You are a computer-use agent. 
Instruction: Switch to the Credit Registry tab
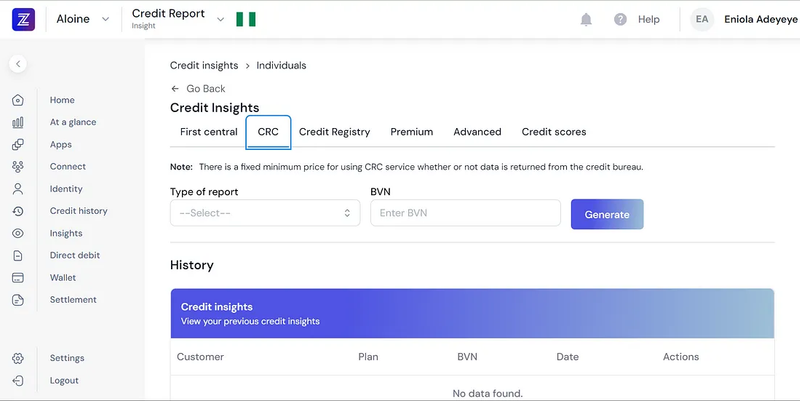334,132
